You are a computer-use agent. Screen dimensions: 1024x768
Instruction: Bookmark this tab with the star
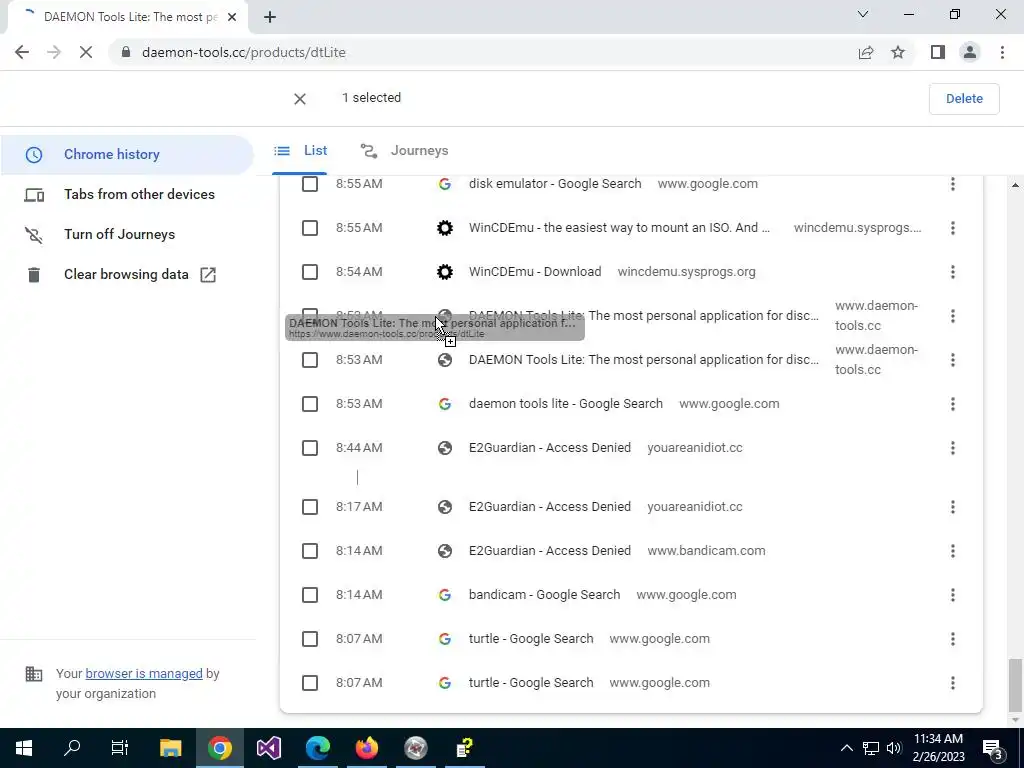click(898, 52)
